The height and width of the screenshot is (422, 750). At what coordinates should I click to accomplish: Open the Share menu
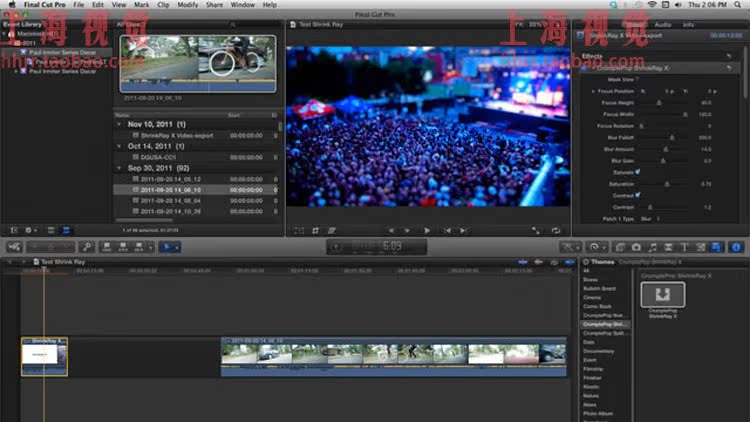coord(214,5)
